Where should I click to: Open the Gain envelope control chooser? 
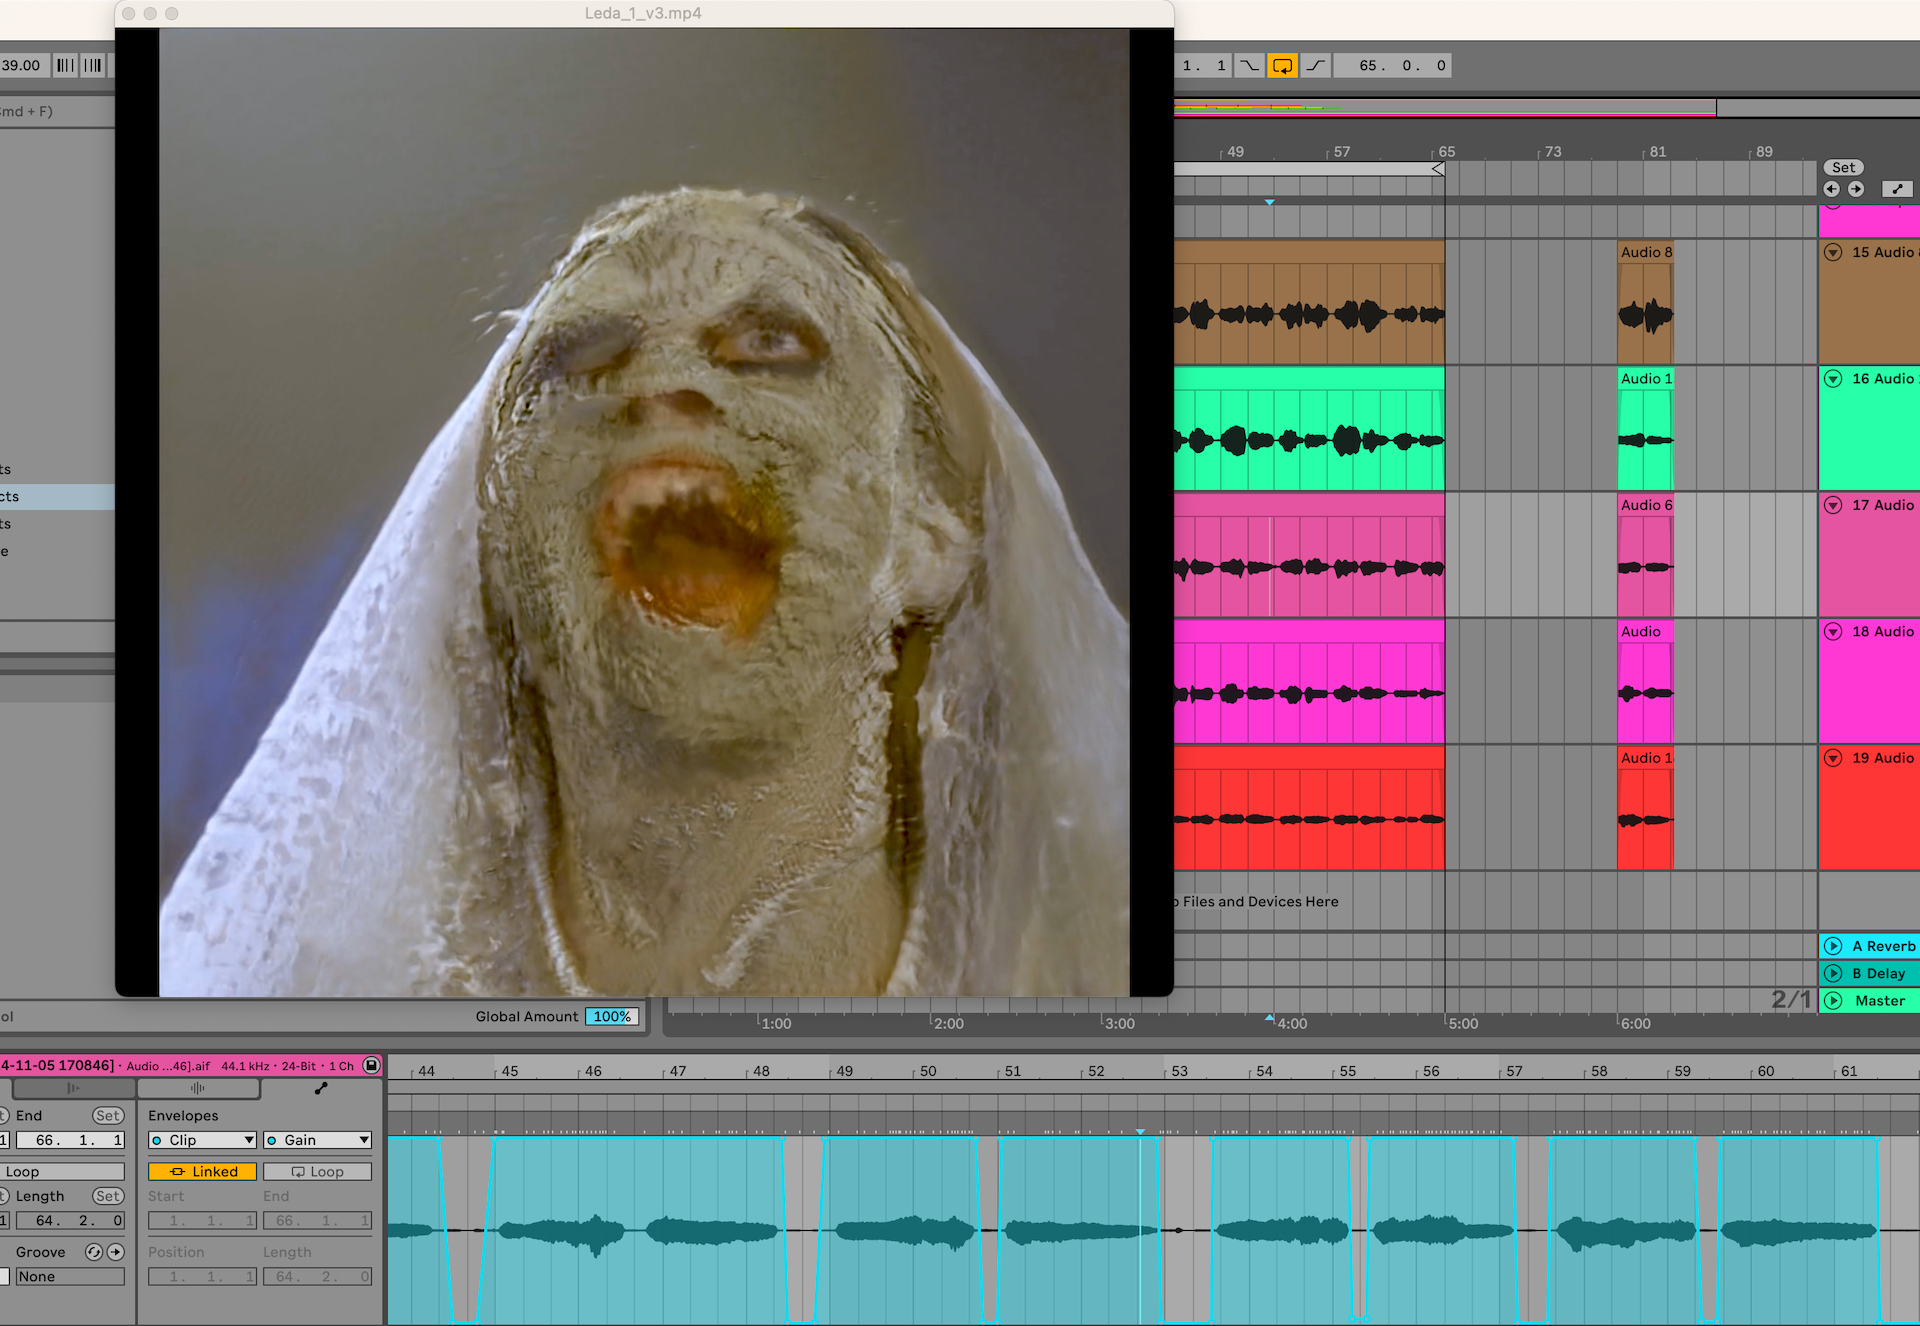point(317,1140)
